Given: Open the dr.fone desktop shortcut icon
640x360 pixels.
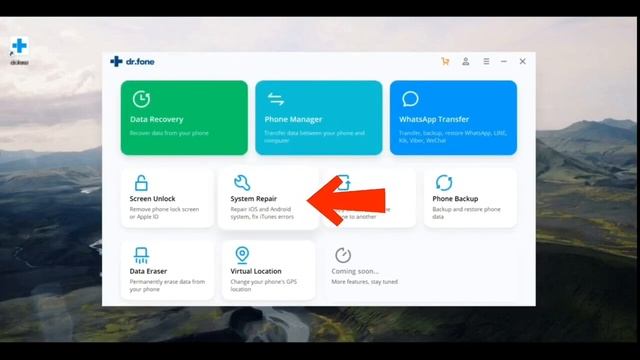Looking at the screenshot, I should 19,51.
